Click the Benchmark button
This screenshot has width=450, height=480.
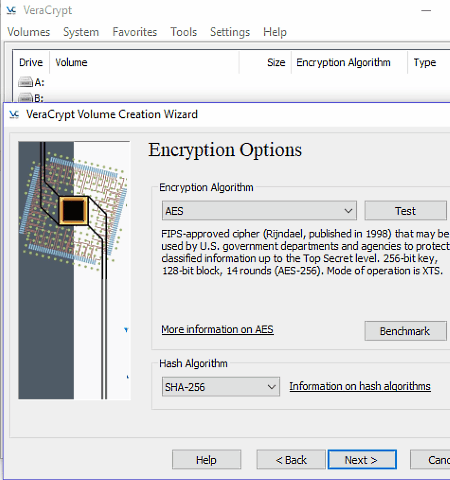(x=405, y=331)
